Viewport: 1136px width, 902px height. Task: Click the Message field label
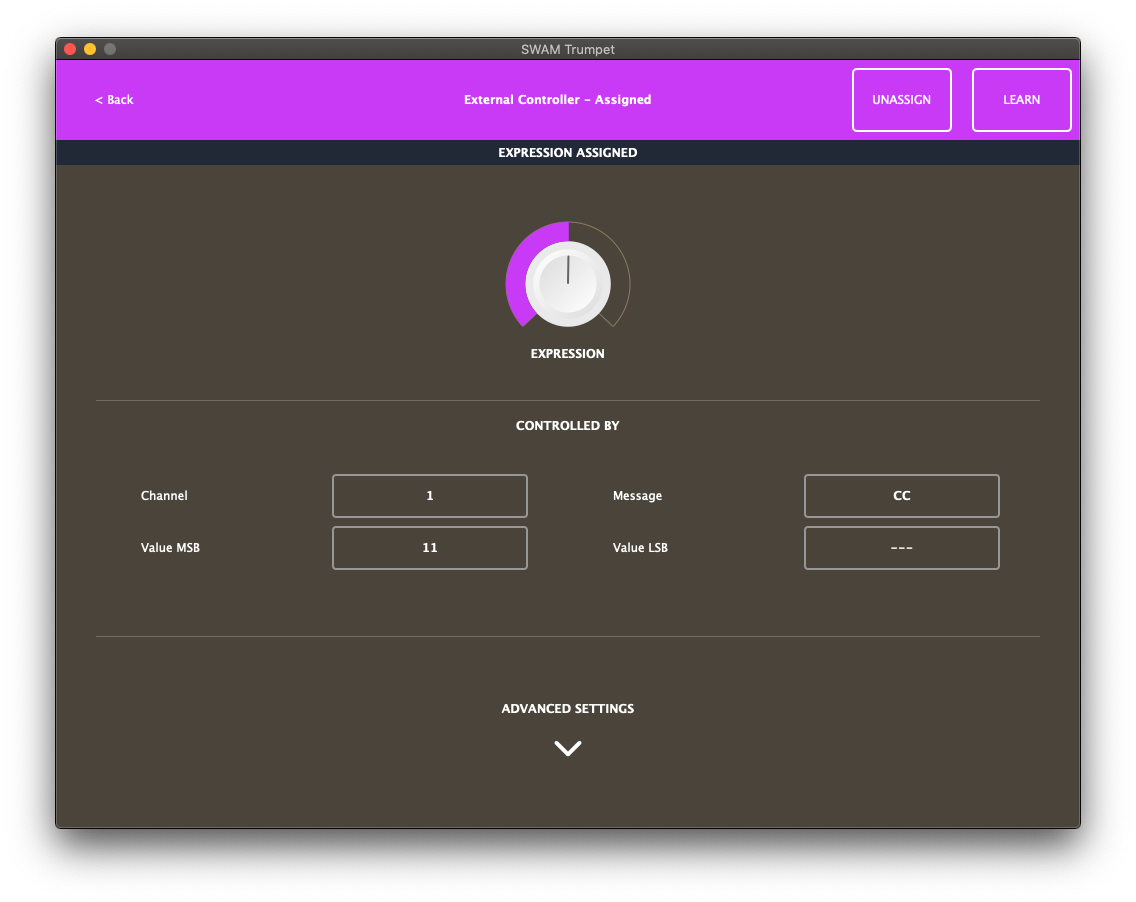click(638, 495)
